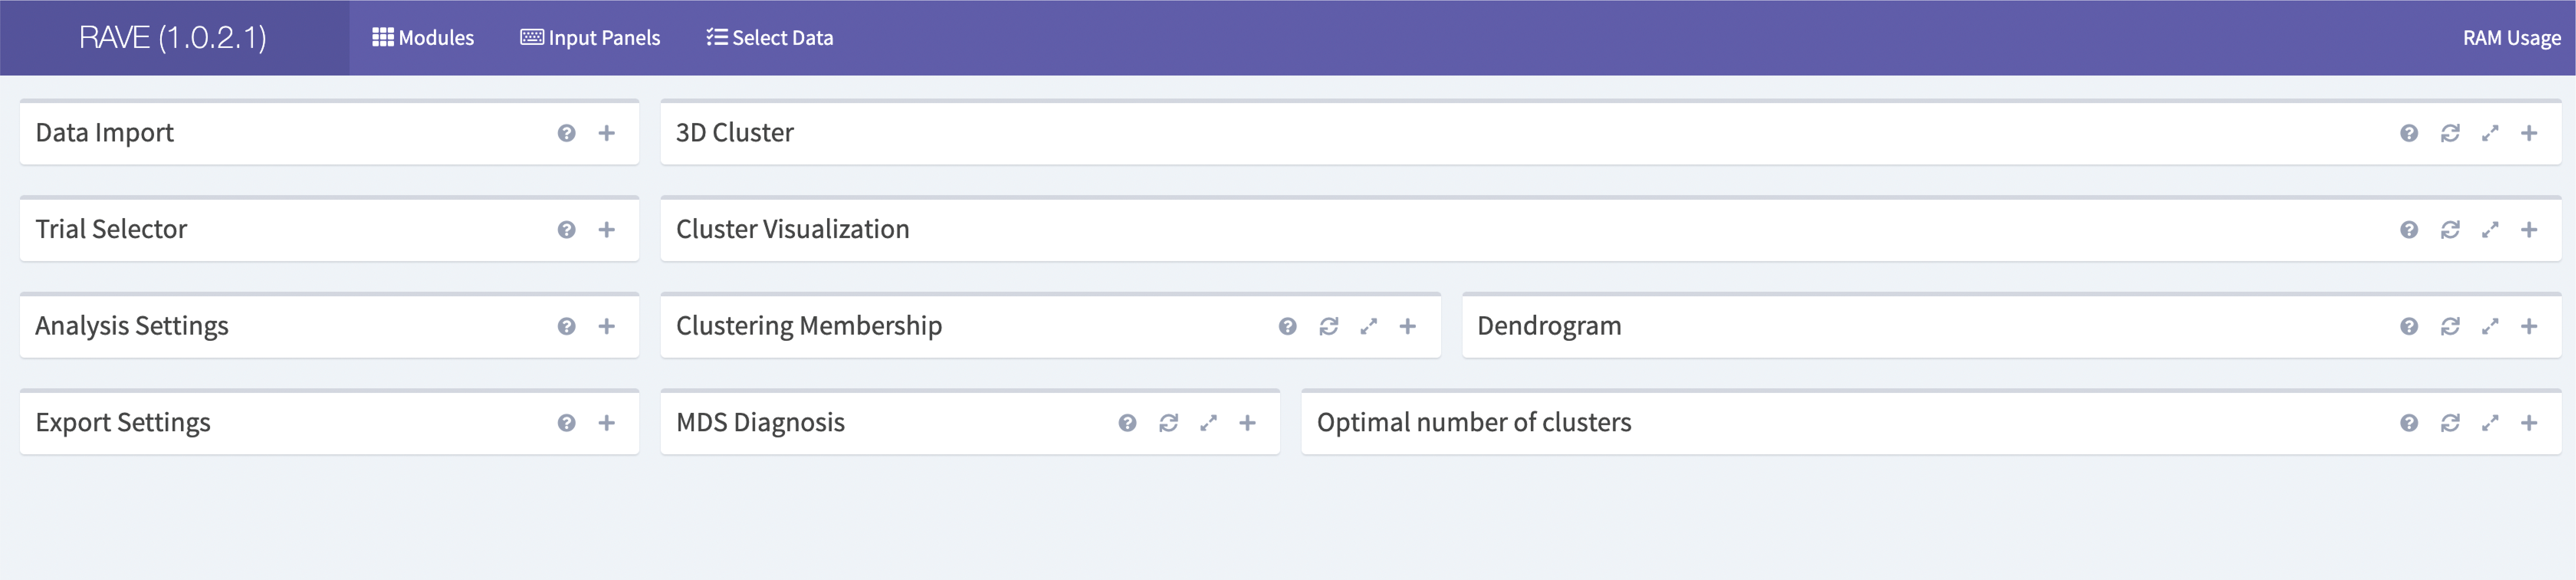2576x580 pixels.
Task: Maximize the Cluster Visualization panel
Action: [2489, 230]
